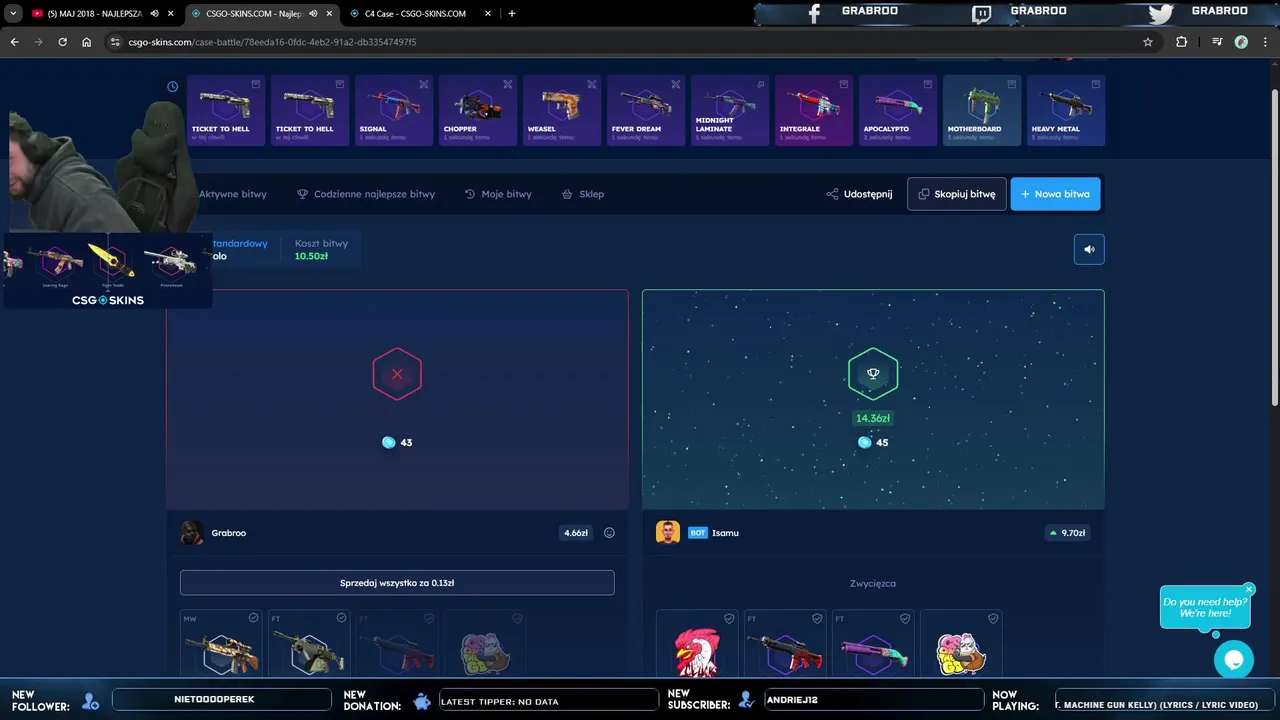The height and width of the screenshot is (720, 1280).
Task: Click the clock icon beside recent drops
Action: pos(172,87)
